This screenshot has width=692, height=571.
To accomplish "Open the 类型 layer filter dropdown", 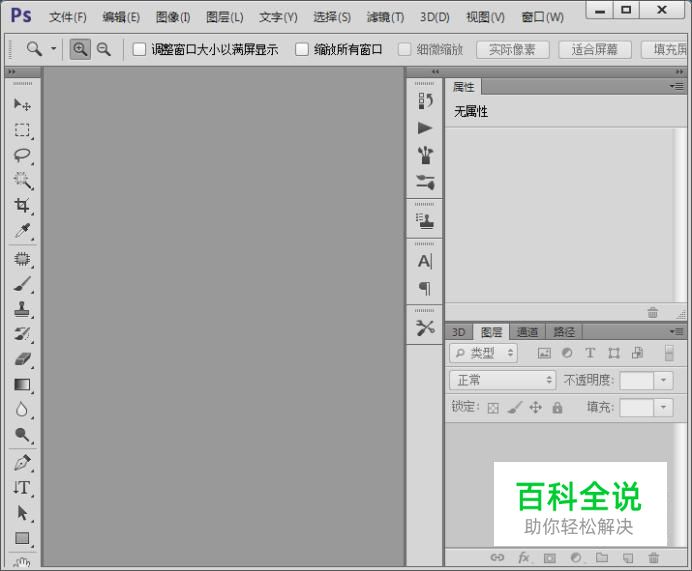I will tap(483, 353).
